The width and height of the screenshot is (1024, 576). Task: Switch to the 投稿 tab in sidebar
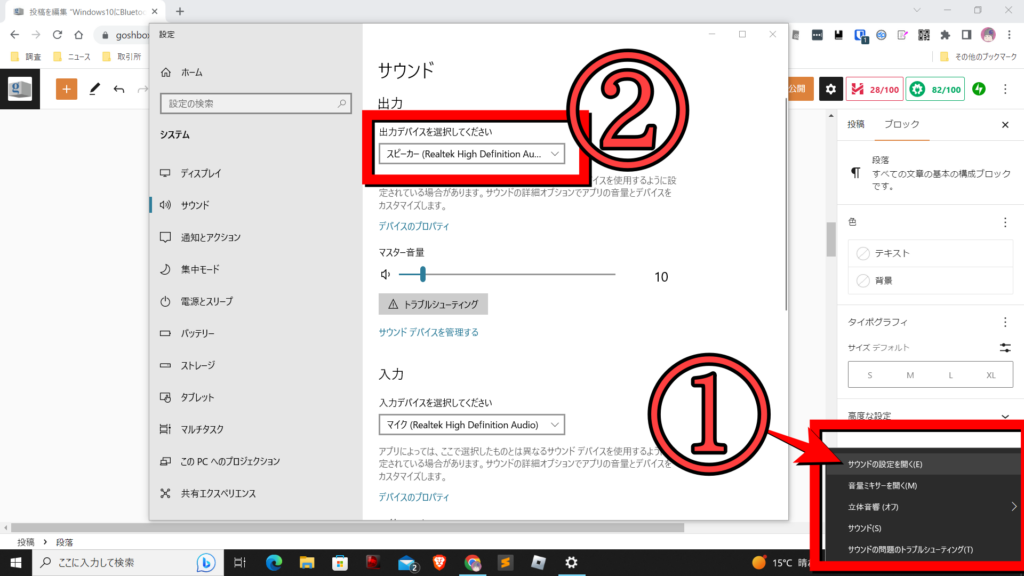click(856, 125)
